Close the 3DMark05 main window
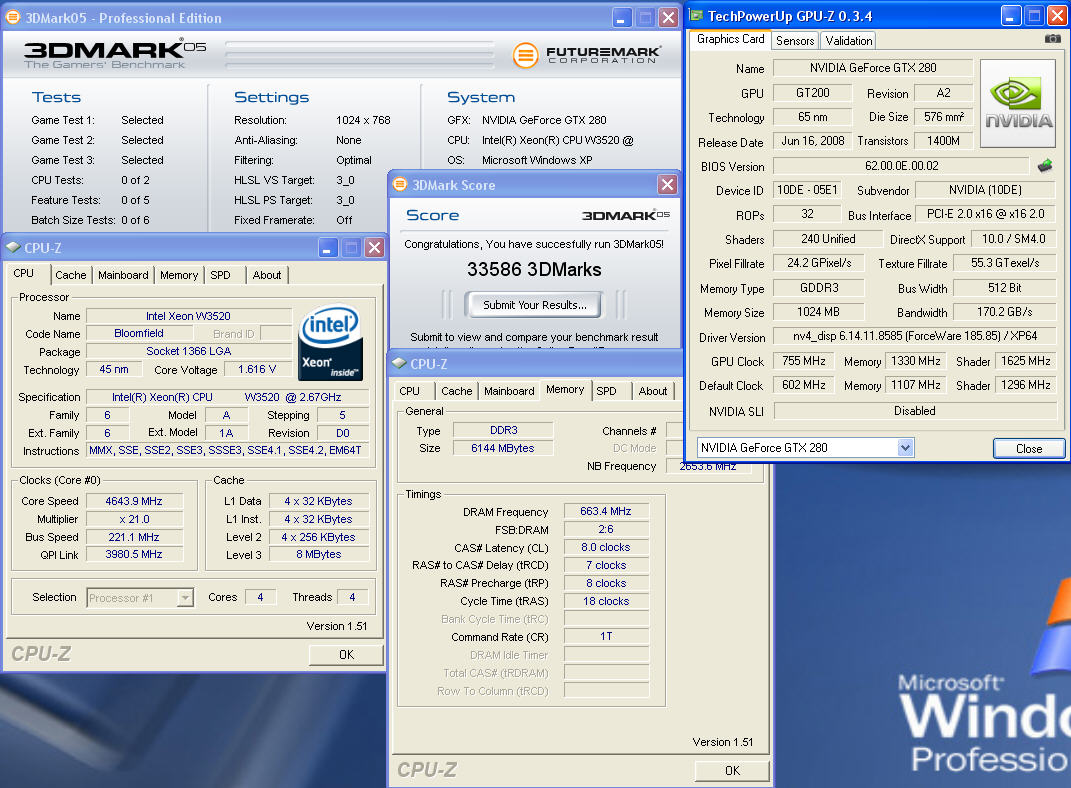The image size is (1071, 788). (668, 17)
